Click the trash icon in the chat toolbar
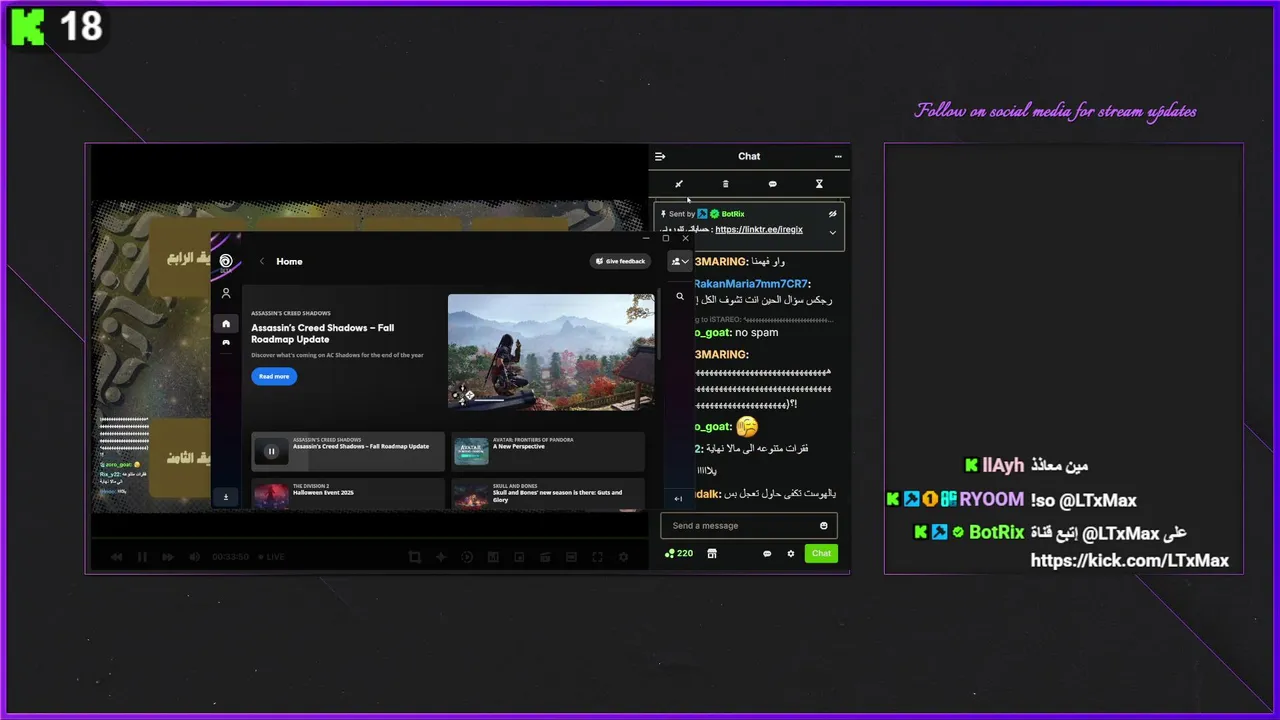The height and width of the screenshot is (720, 1280). pyautogui.click(x=726, y=184)
